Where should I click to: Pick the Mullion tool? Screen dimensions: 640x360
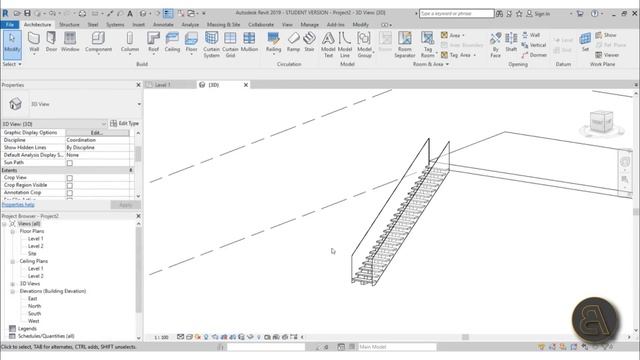point(249,42)
